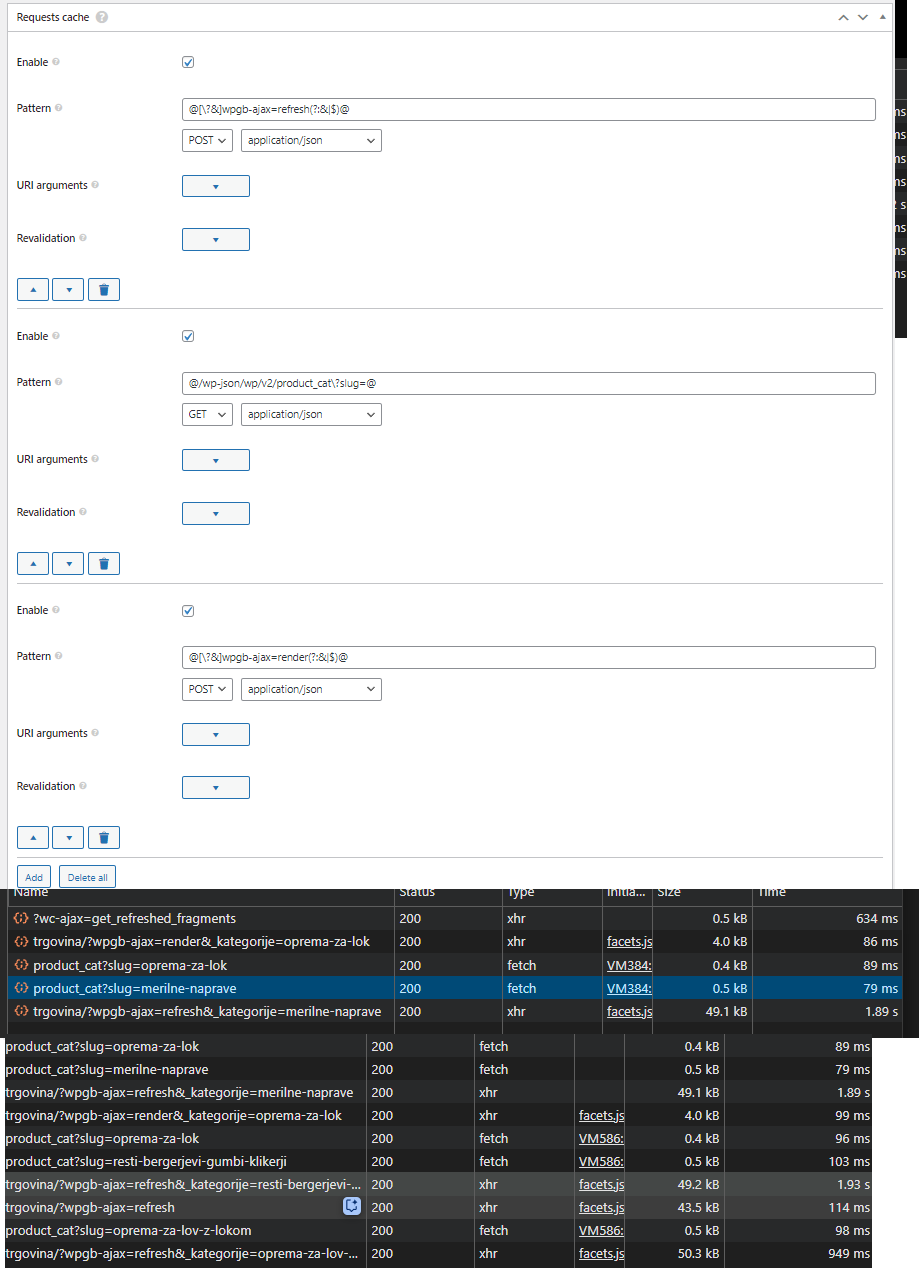
Task: Show help for URI arguments in product_cat rule
Action: point(96,459)
